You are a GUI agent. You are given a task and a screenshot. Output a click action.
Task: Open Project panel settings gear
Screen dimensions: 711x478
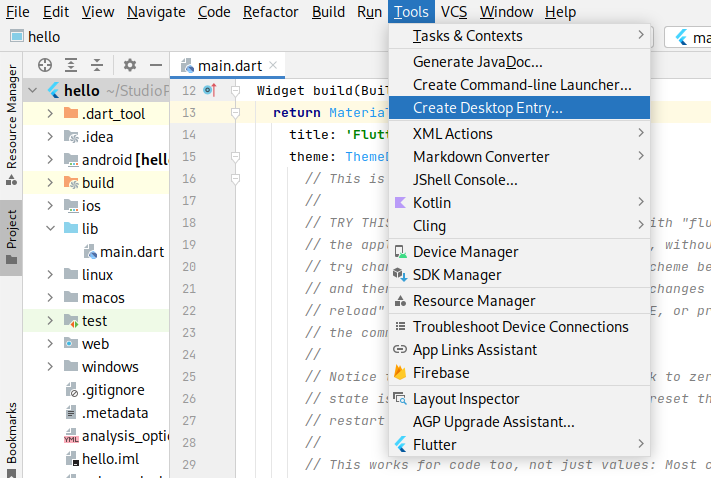pyautogui.click(x=130, y=65)
